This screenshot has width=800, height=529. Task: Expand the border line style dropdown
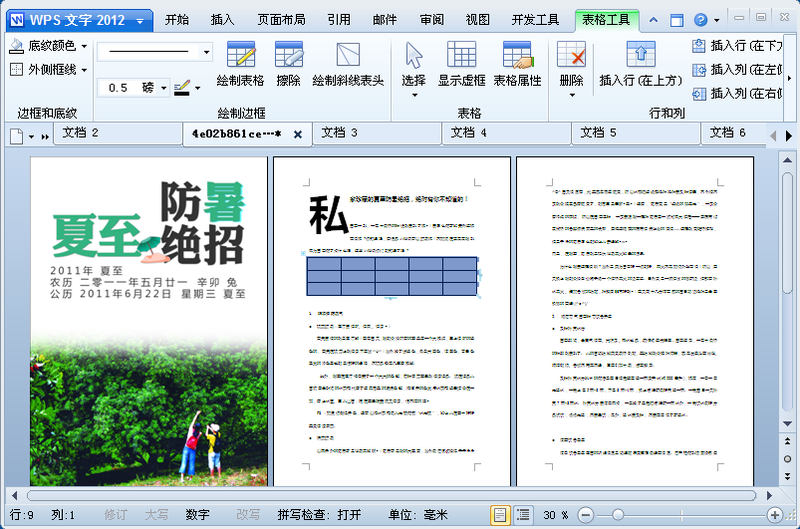[207, 51]
